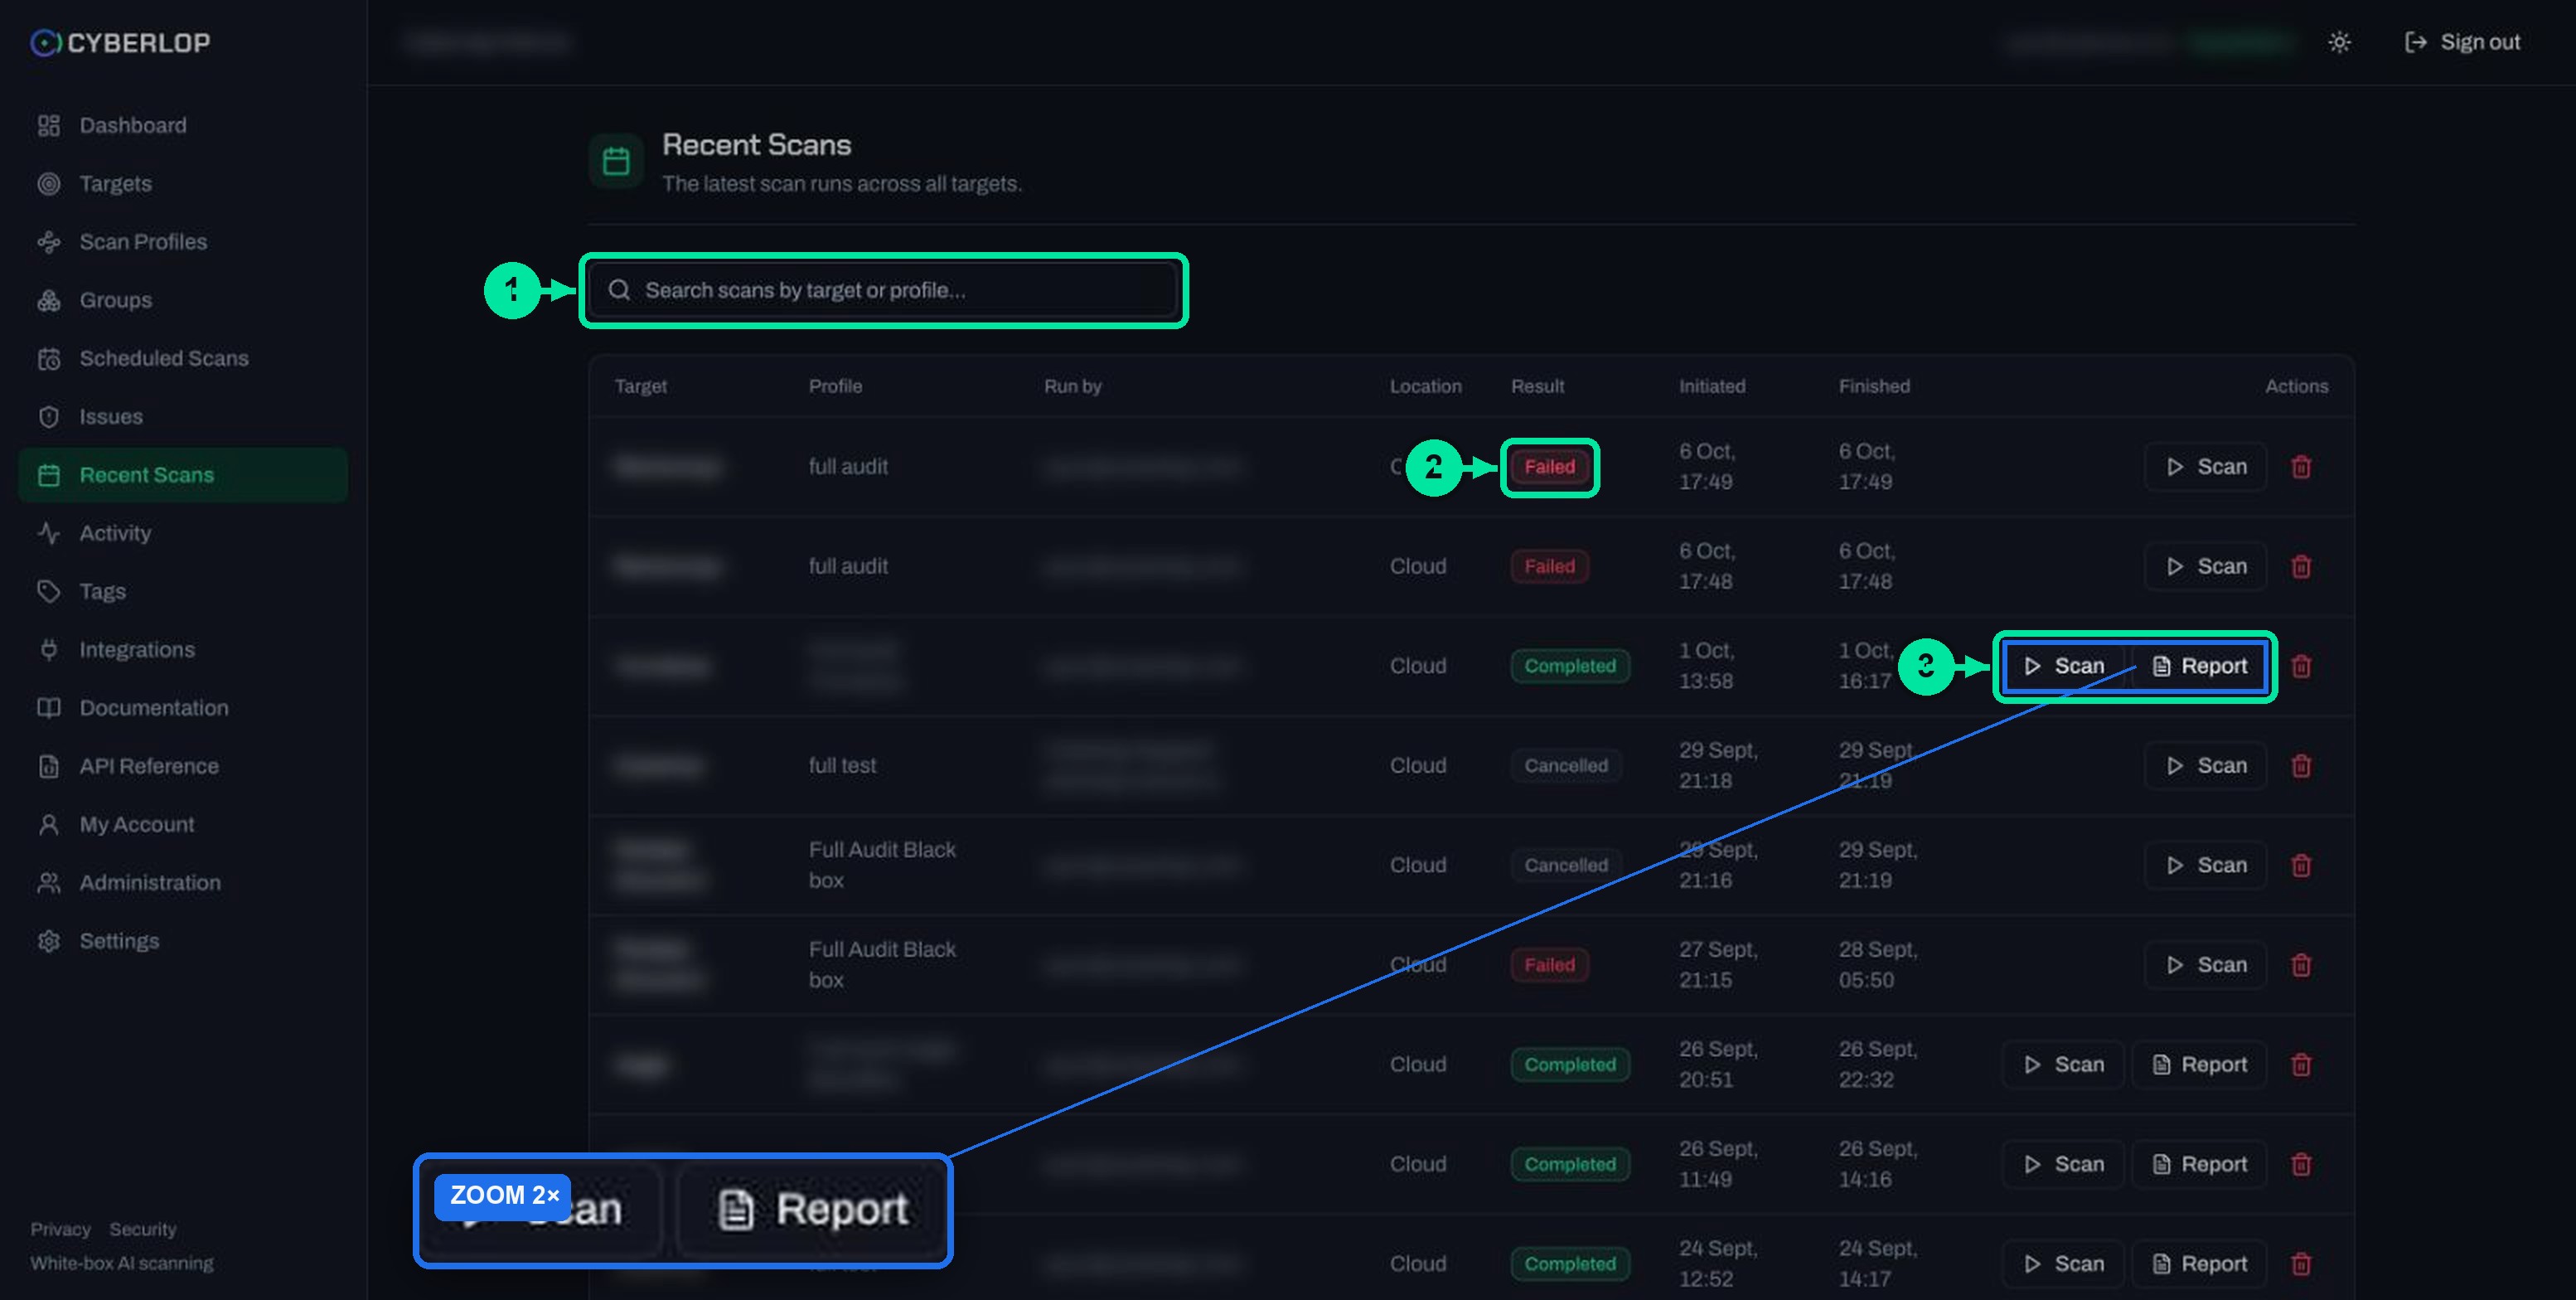Rerun Scan for 6 Oct 17:48 row
Image resolution: width=2576 pixels, height=1300 pixels.
pos(2205,566)
